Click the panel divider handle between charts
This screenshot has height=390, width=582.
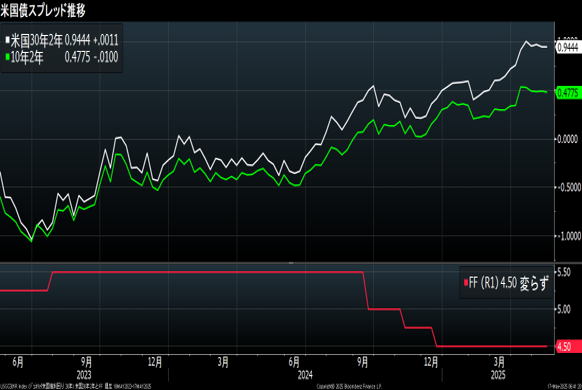point(291,263)
